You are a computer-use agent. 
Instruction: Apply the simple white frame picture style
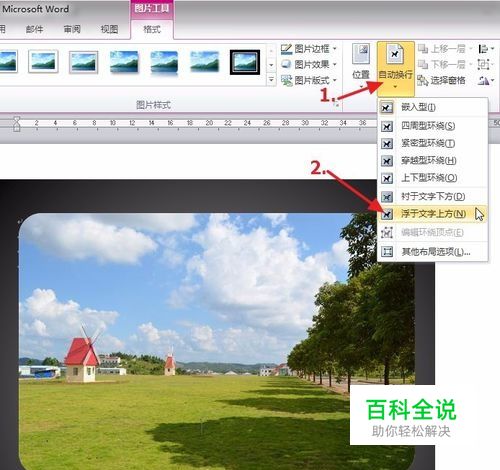click(43, 61)
